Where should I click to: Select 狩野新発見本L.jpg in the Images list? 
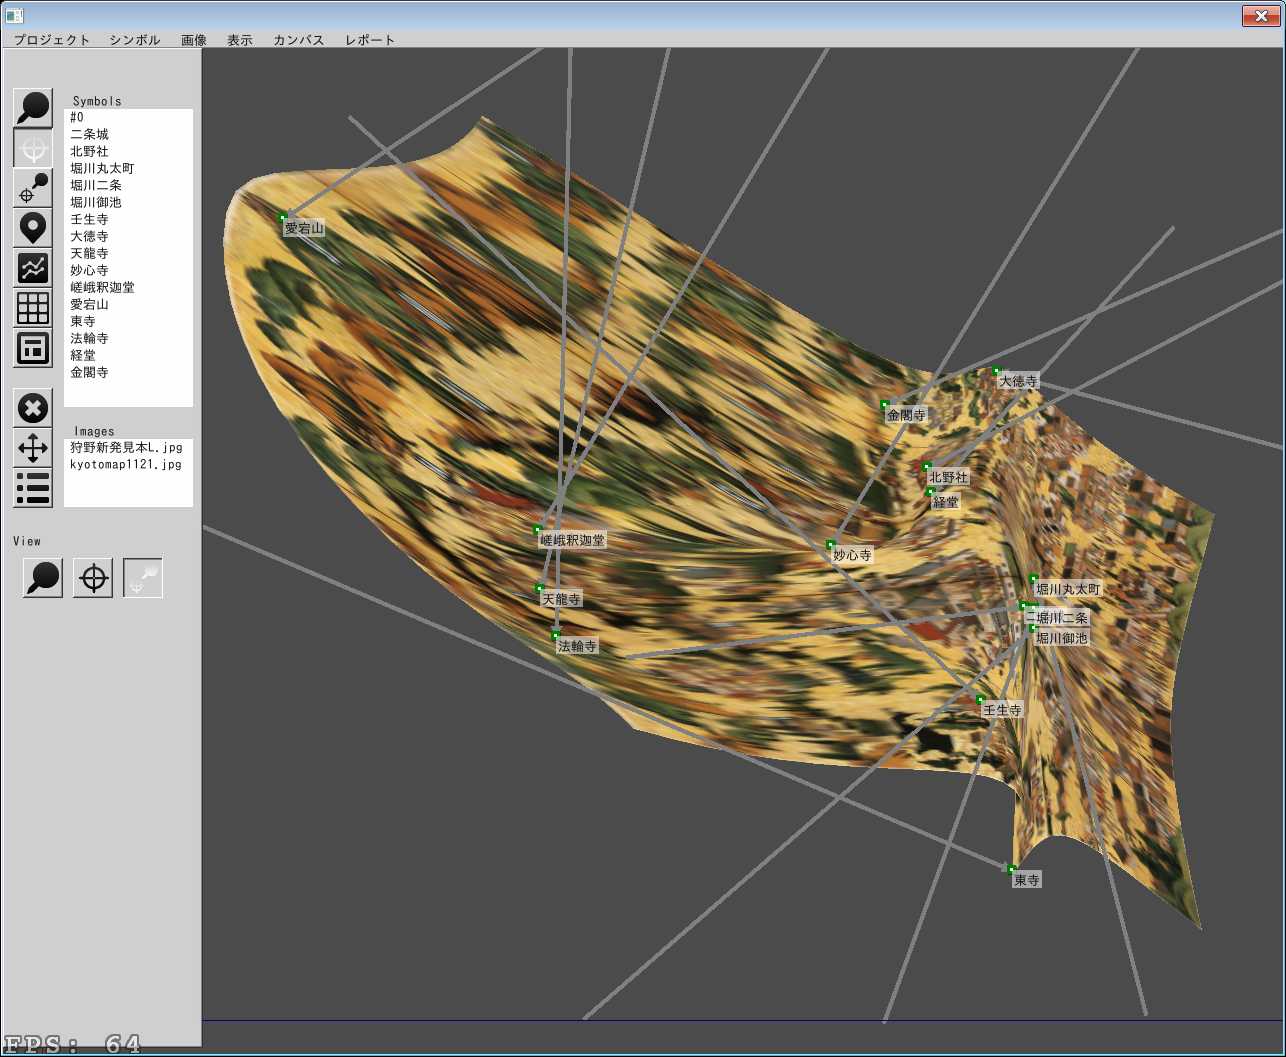click(128, 447)
